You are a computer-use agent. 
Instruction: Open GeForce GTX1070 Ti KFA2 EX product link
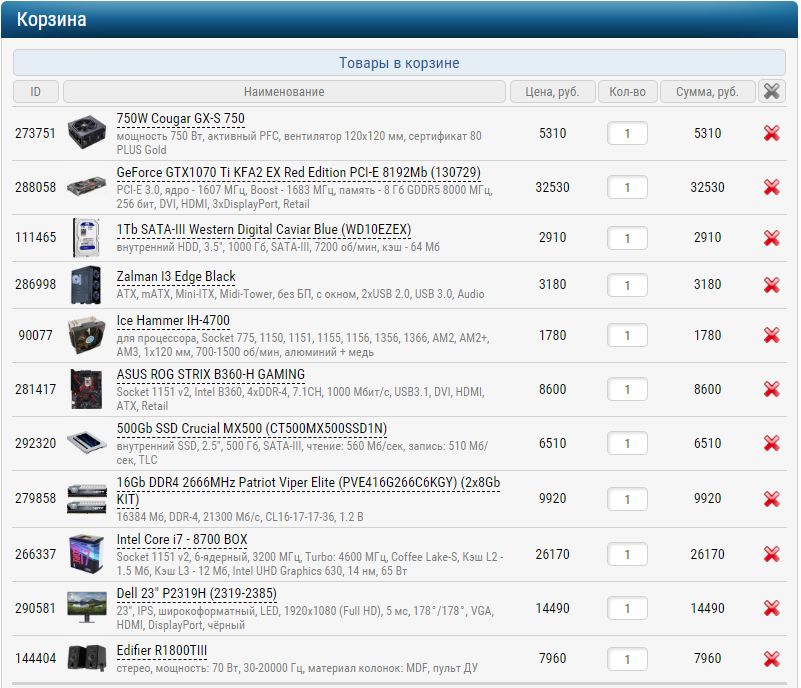pos(298,173)
